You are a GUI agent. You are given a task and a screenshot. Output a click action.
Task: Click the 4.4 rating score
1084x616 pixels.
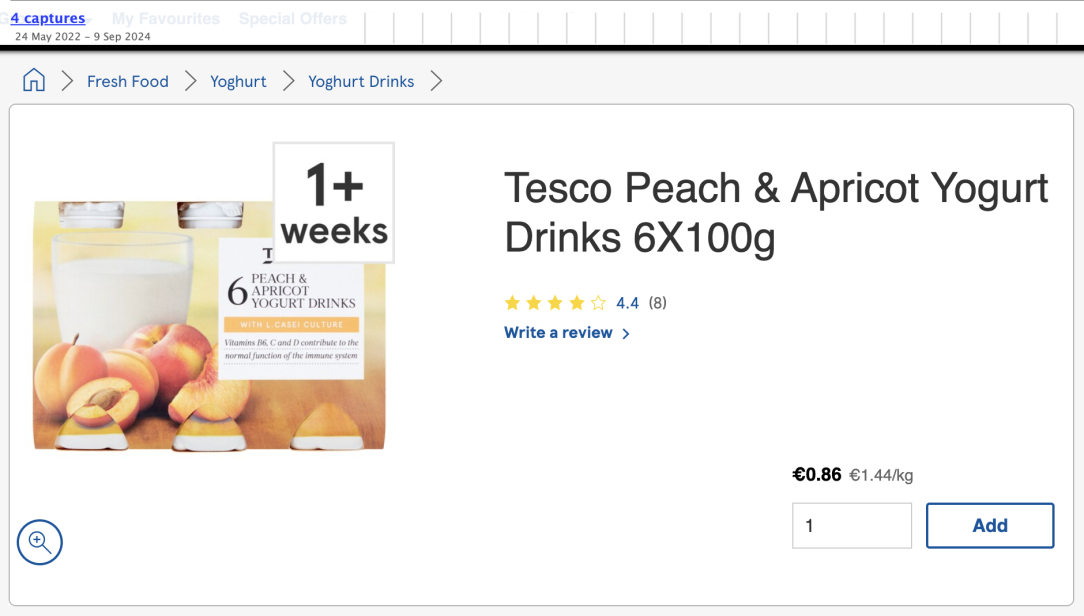627,303
